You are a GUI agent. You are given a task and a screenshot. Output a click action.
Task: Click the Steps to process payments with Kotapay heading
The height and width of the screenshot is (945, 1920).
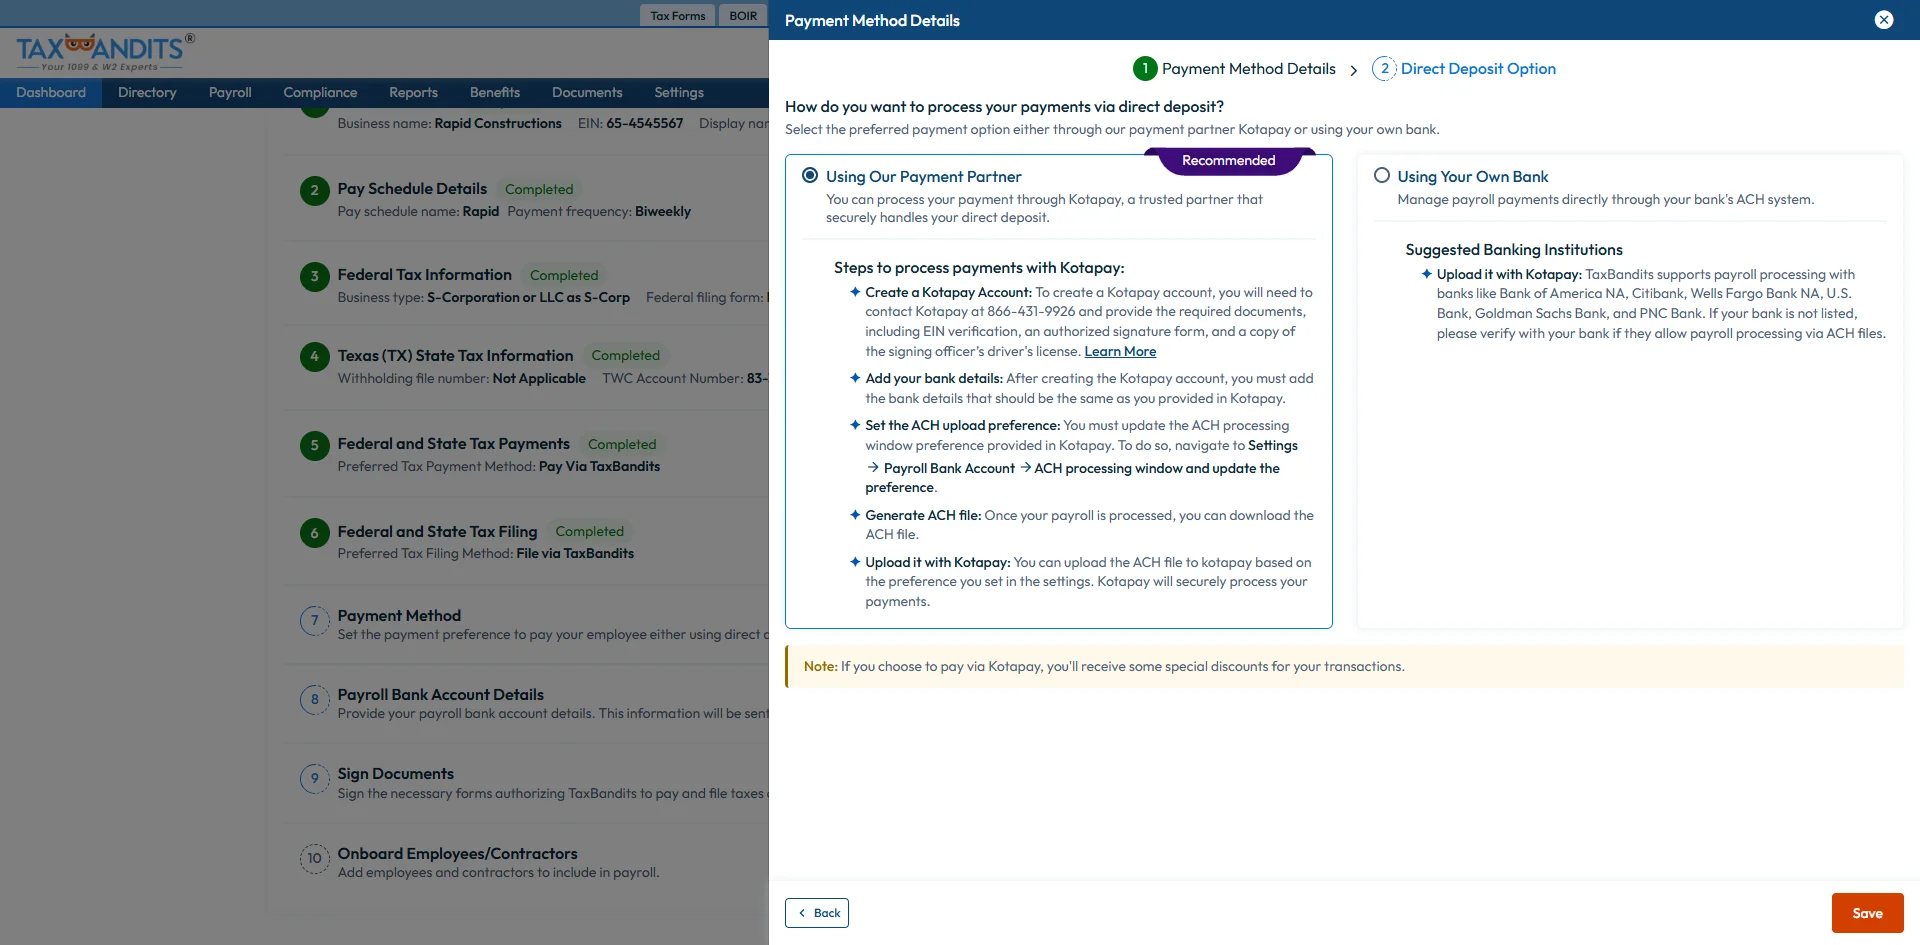coord(979,268)
